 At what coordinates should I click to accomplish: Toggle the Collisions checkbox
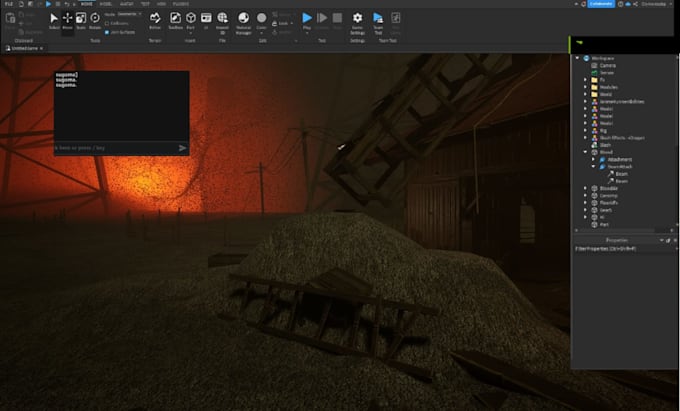pyautogui.click(x=107, y=23)
